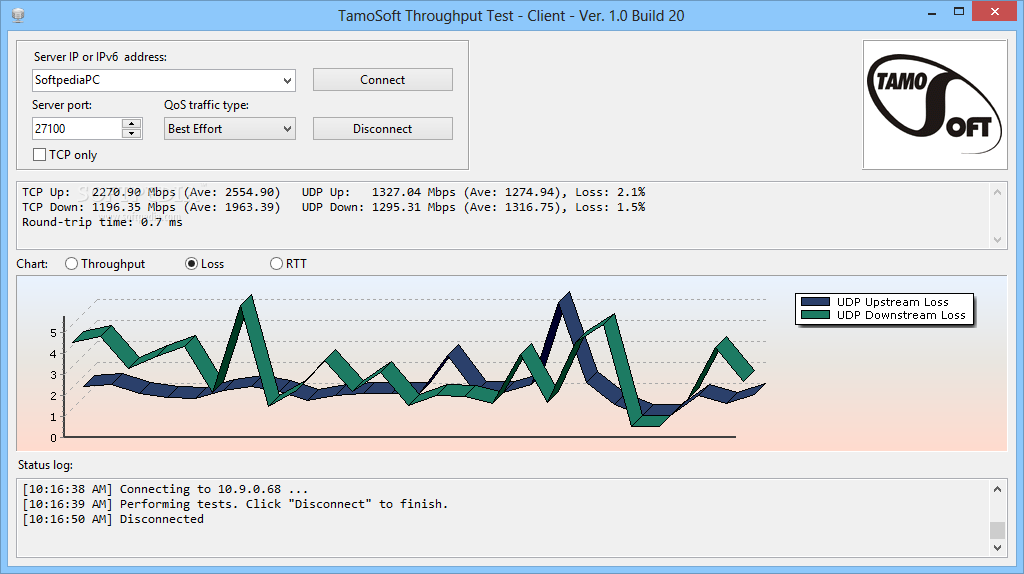
Task: Click the status log scrollbar thumb
Action: [x=997, y=530]
